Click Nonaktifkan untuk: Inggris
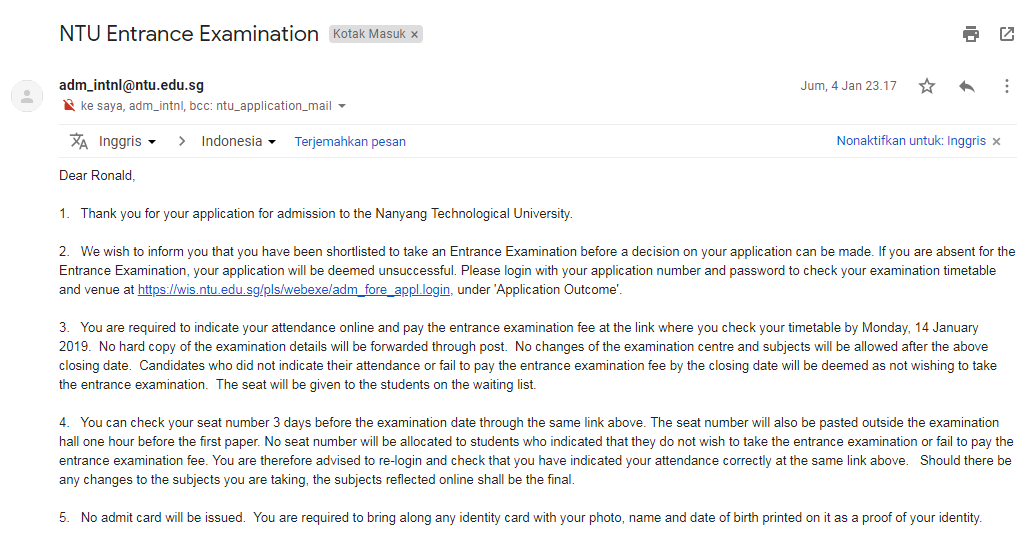The image size is (1035, 545). coord(911,141)
